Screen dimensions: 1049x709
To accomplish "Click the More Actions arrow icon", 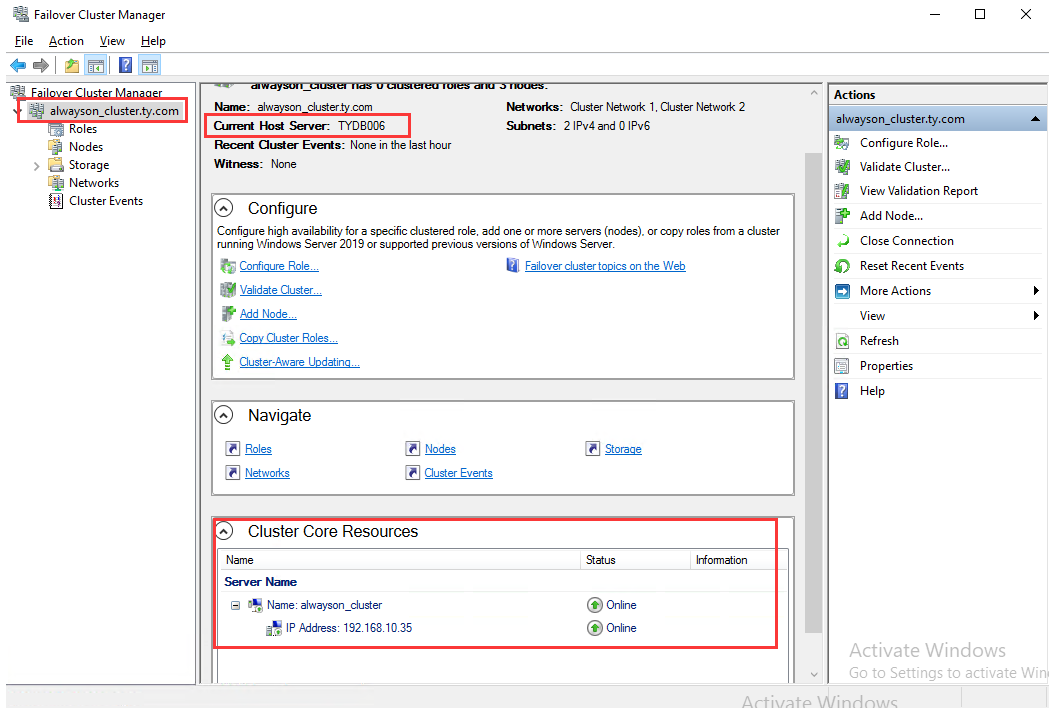I will click(x=842, y=291).
